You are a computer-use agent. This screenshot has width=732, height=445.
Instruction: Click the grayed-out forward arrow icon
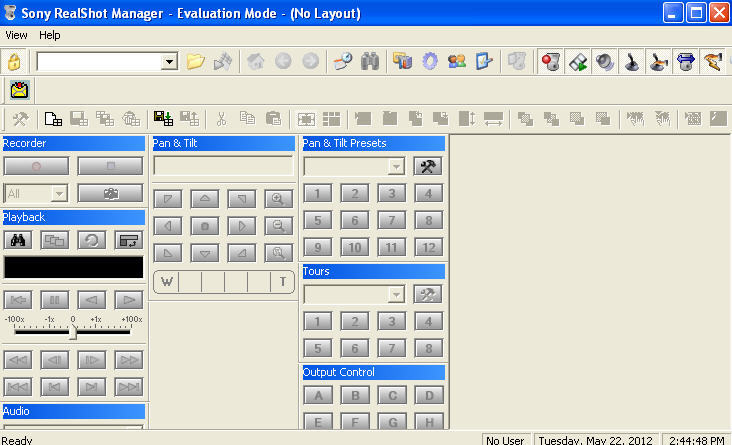pos(310,61)
